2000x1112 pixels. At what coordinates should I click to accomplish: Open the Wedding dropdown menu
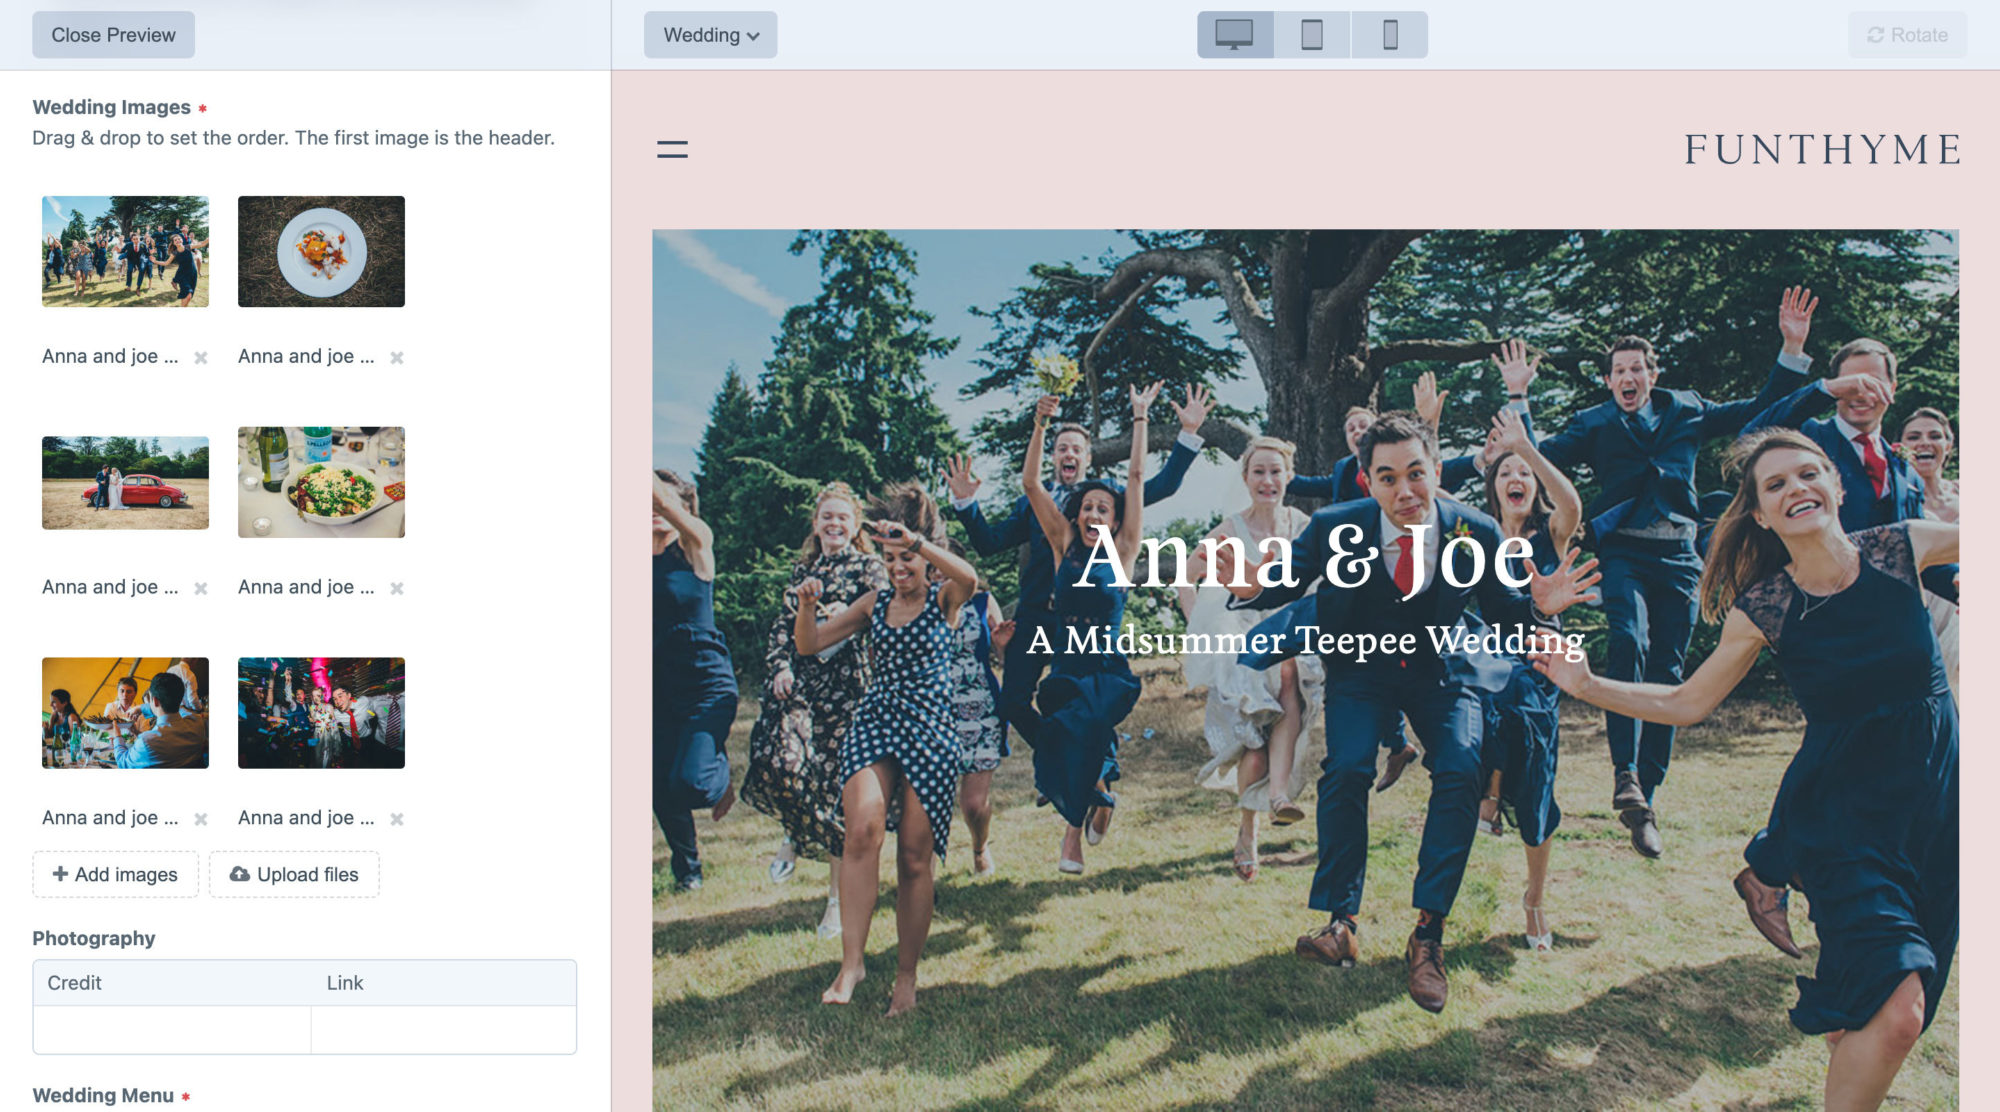tap(709, 36)
